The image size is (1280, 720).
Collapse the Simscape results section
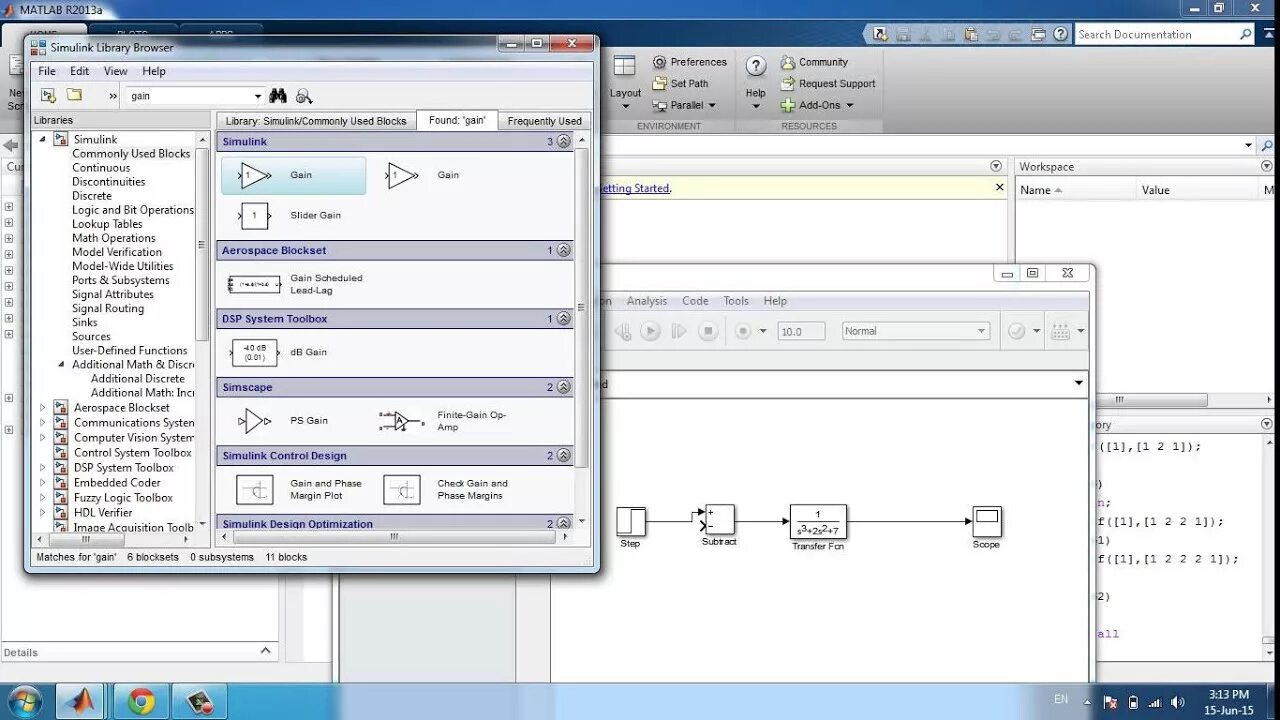564,387
